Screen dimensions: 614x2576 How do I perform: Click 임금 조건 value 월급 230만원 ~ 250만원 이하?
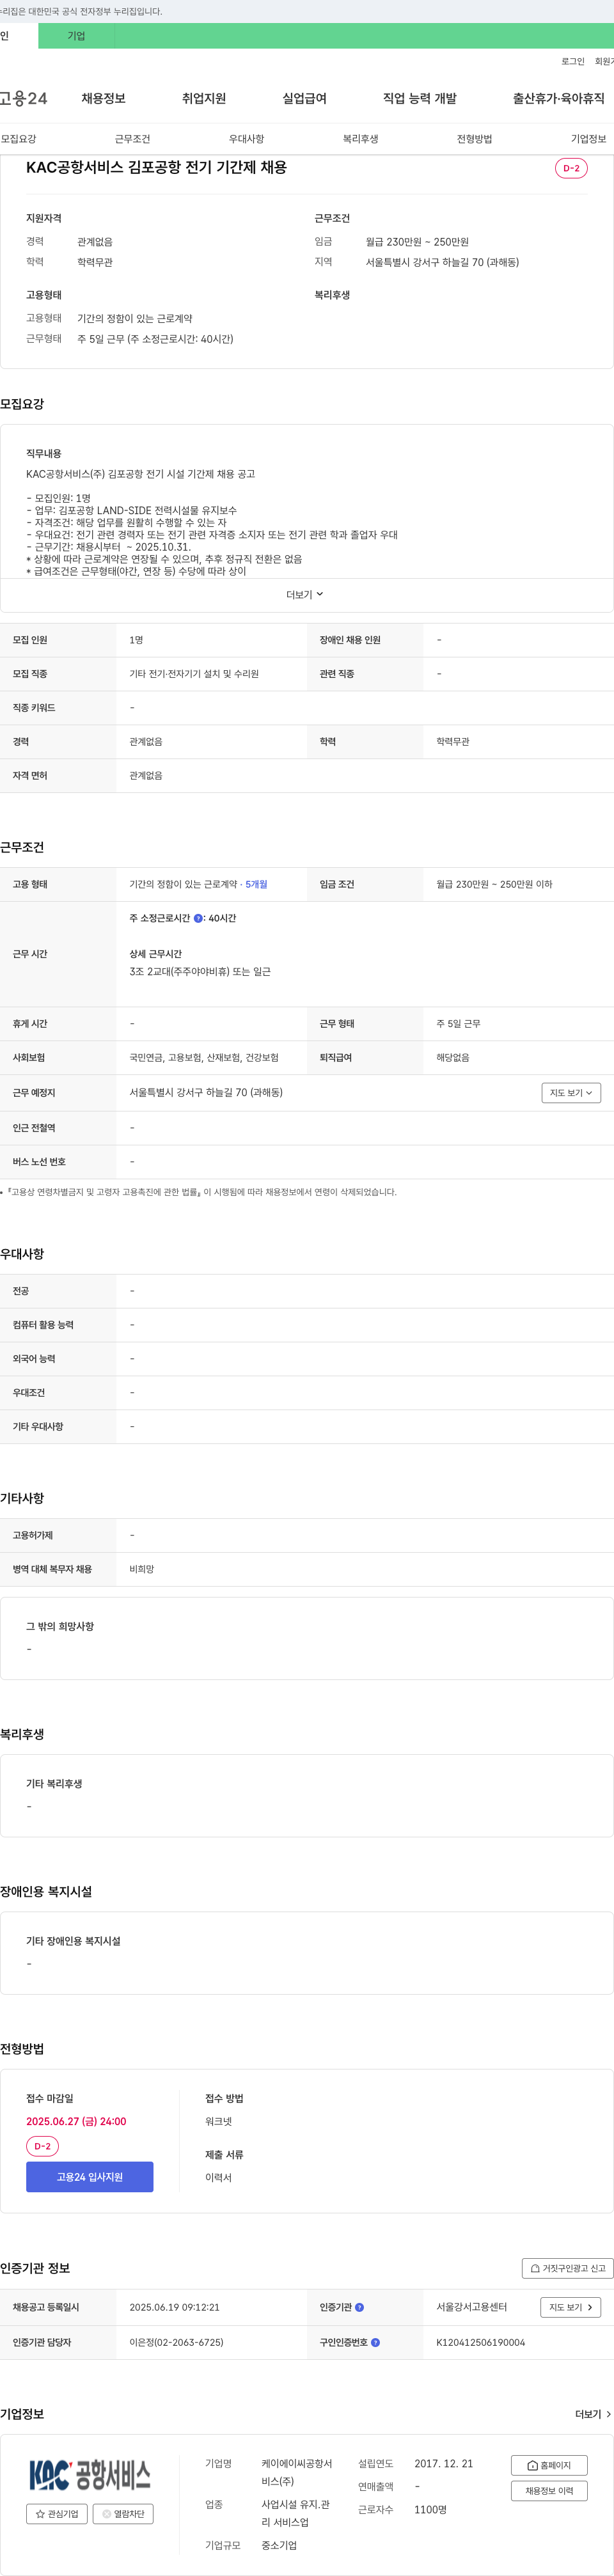tap(494, 884)
